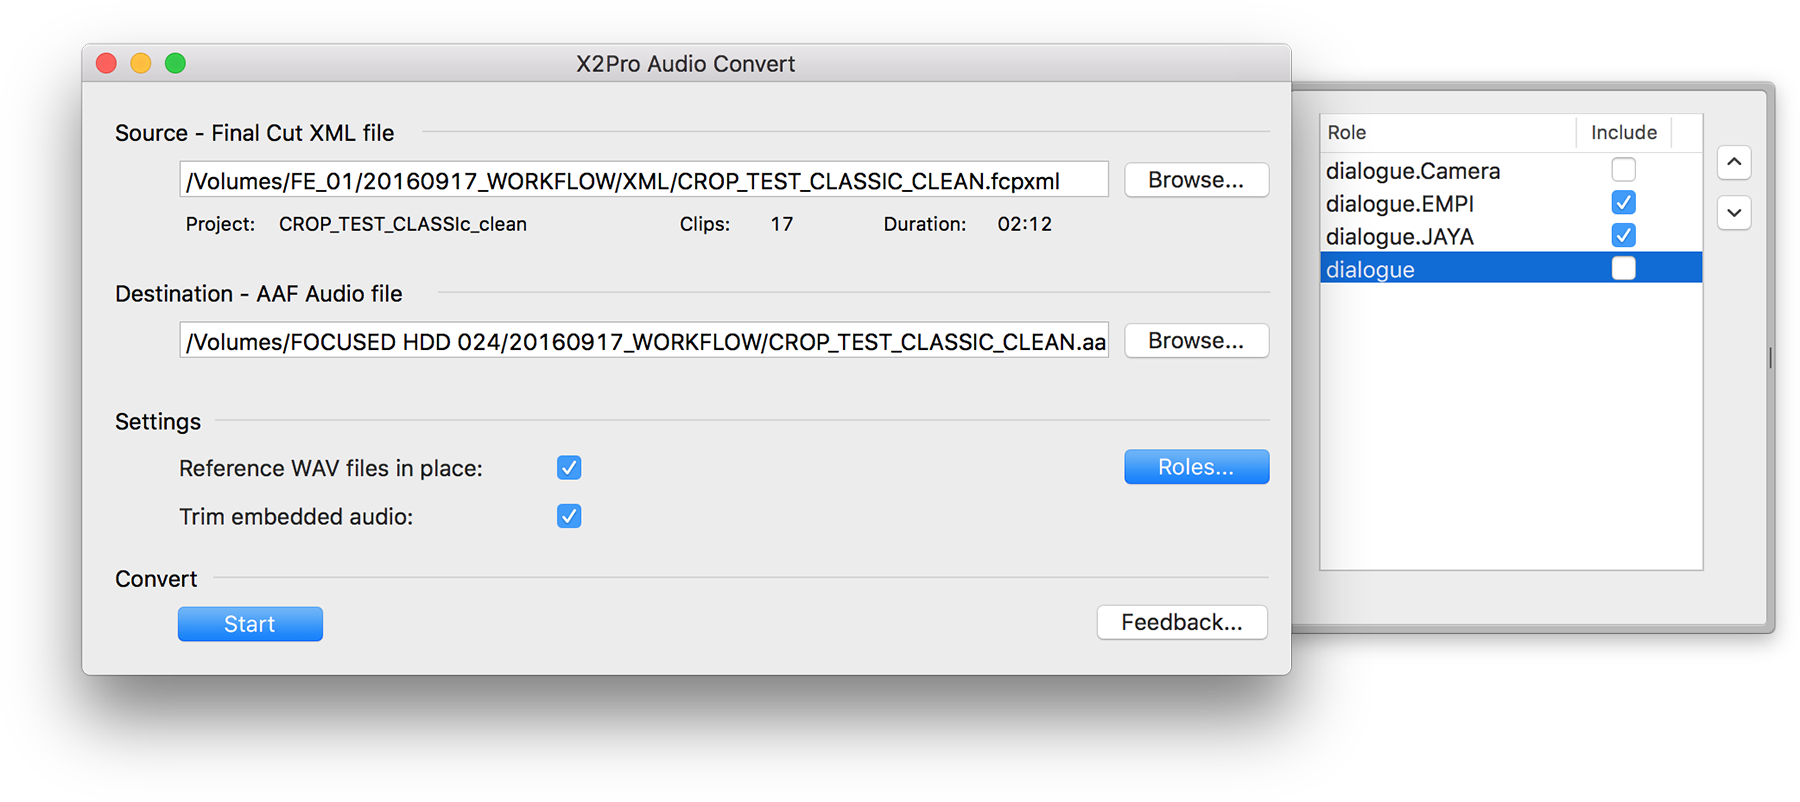This screenshot has width=1800, height=802.
Task: Enable Include checkbox for dialogue.Camera
Action: [1623, 170]
